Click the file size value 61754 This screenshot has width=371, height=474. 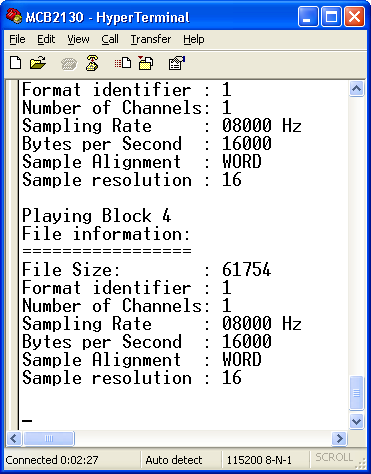point(246,269)
